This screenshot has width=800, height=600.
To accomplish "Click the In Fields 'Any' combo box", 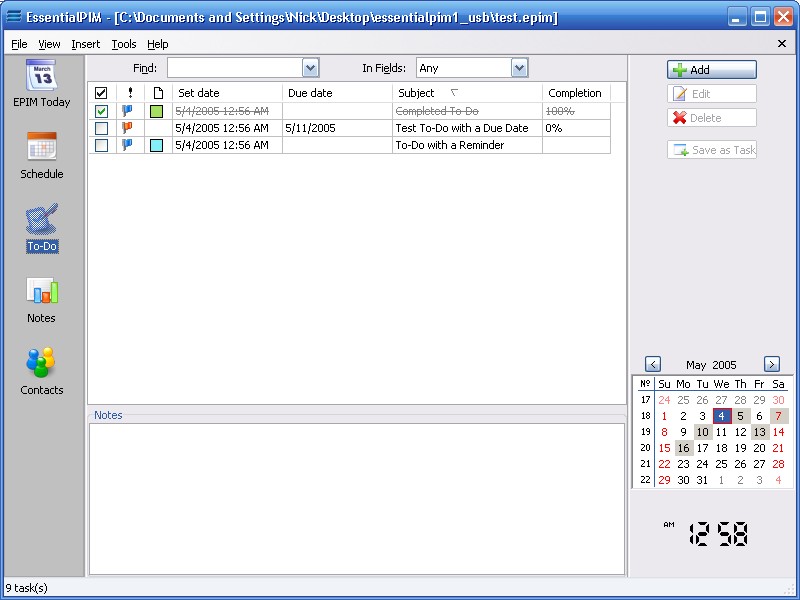I will point(472,68).
